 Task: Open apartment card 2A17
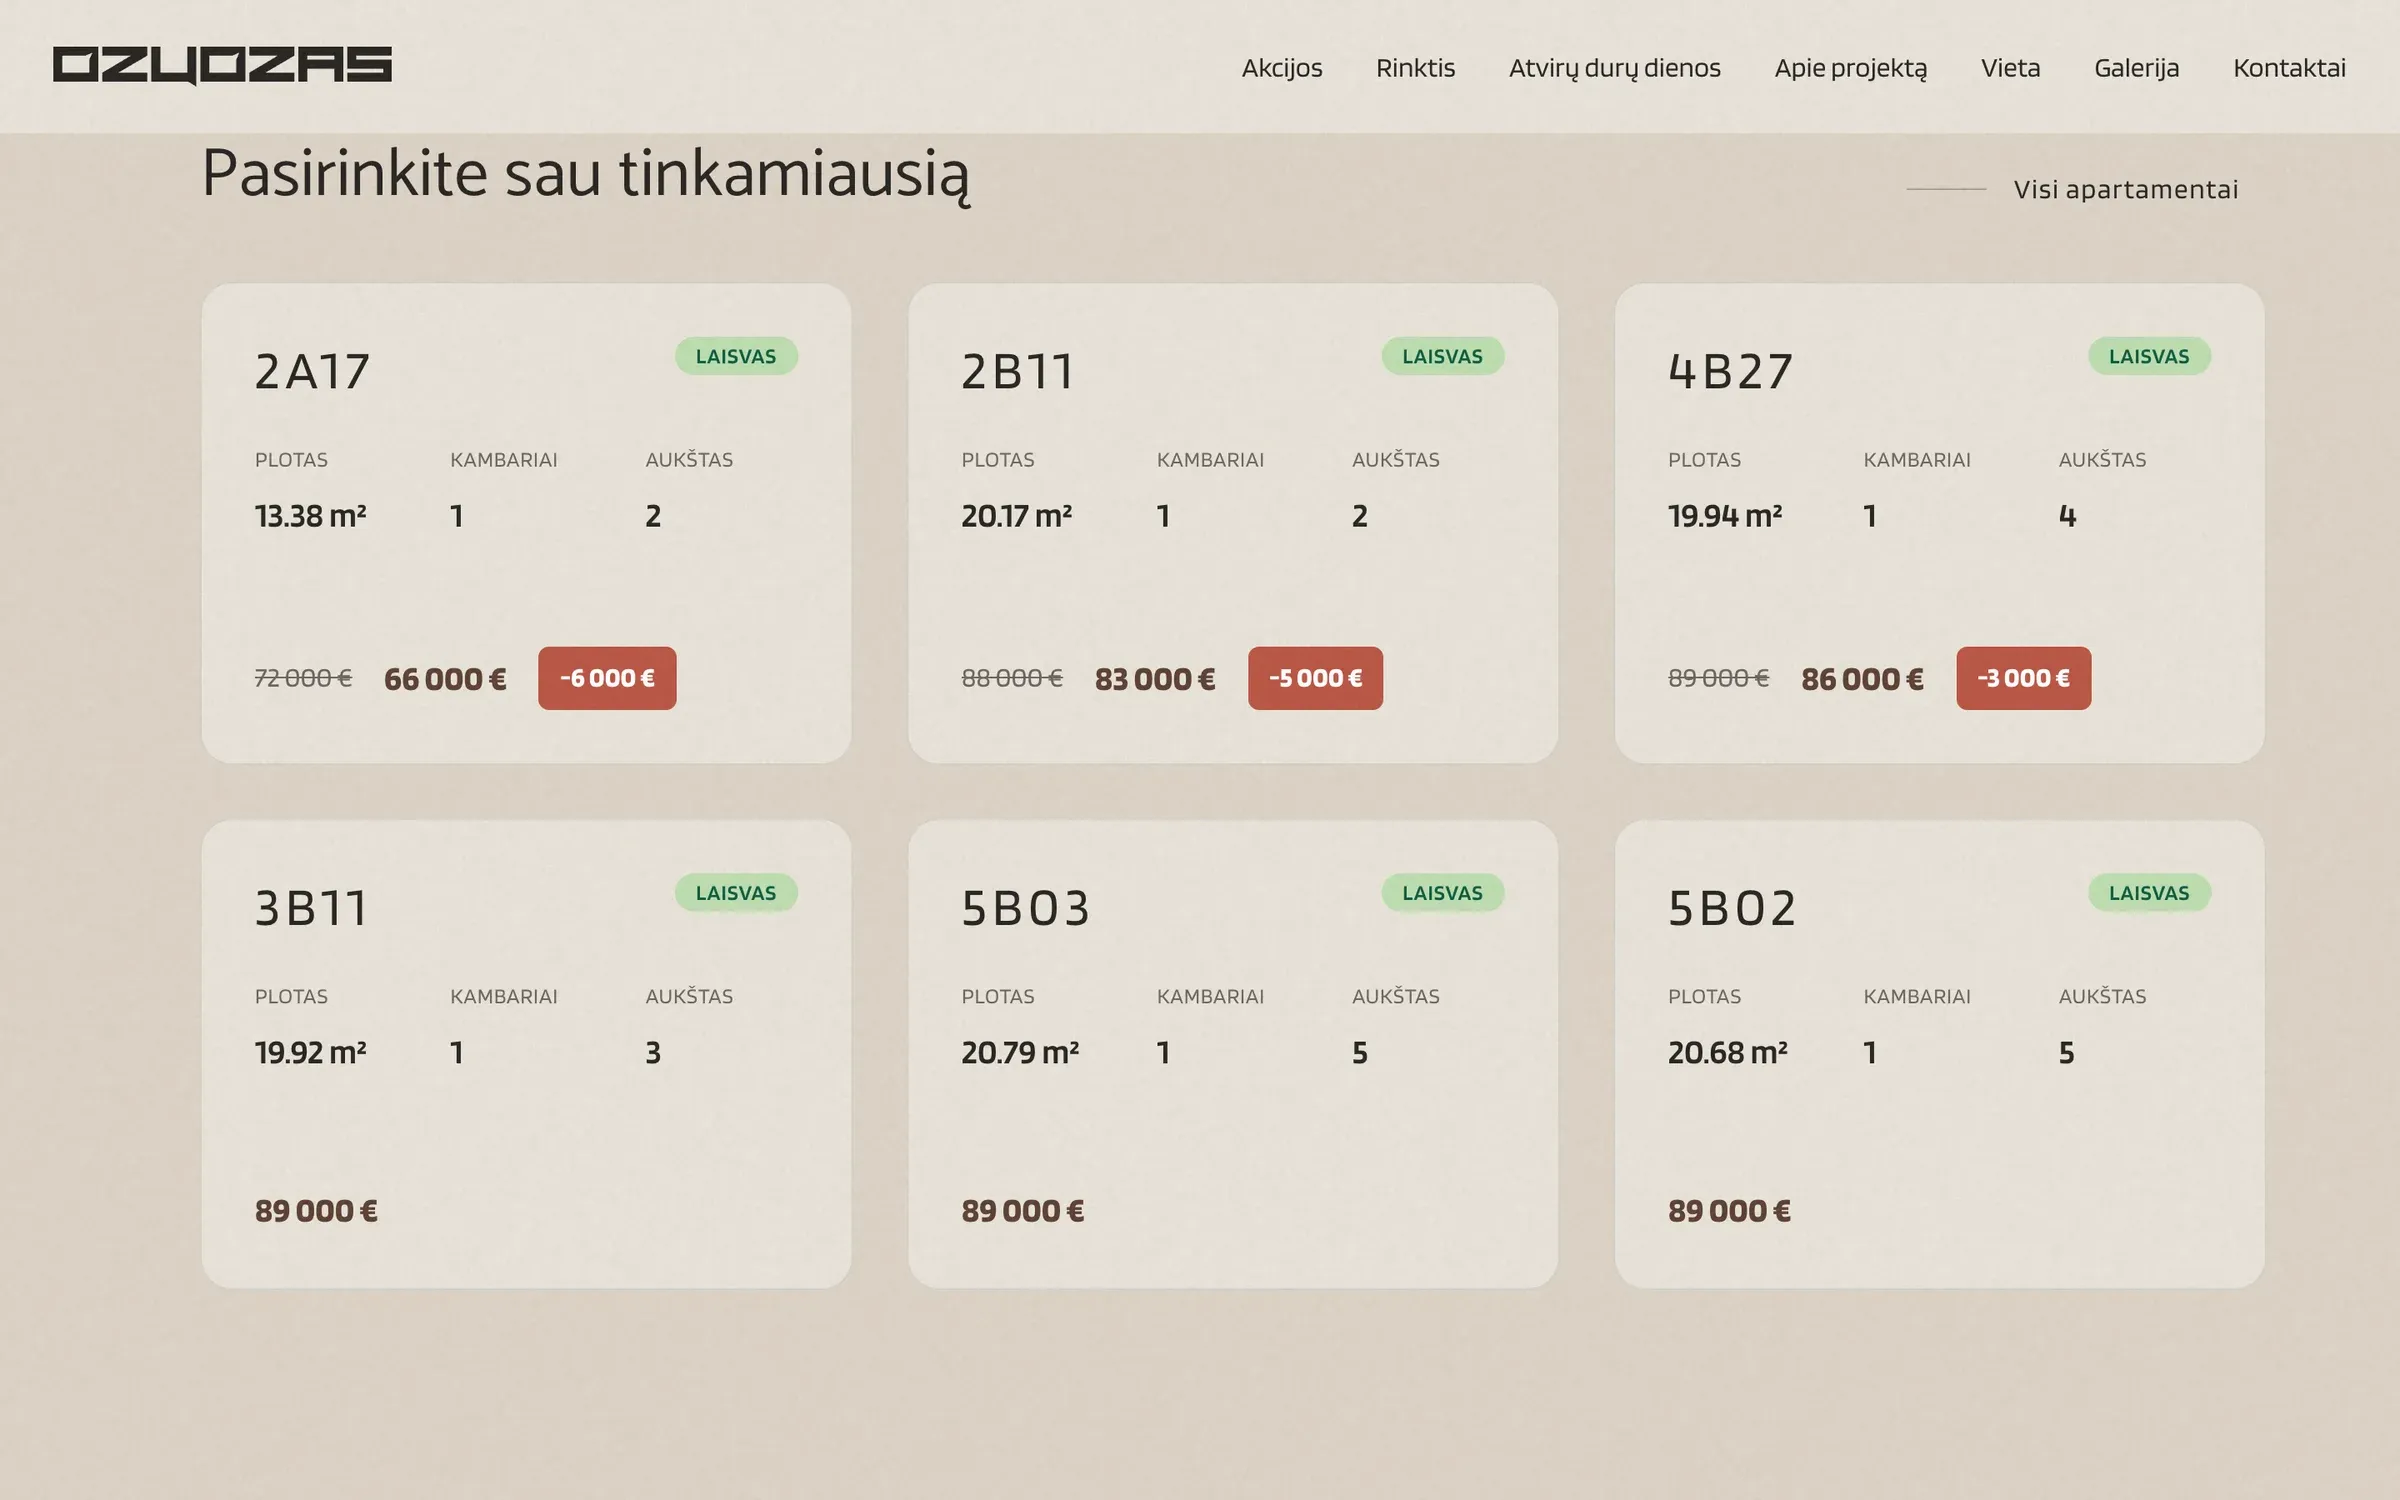tap(526, 523)
